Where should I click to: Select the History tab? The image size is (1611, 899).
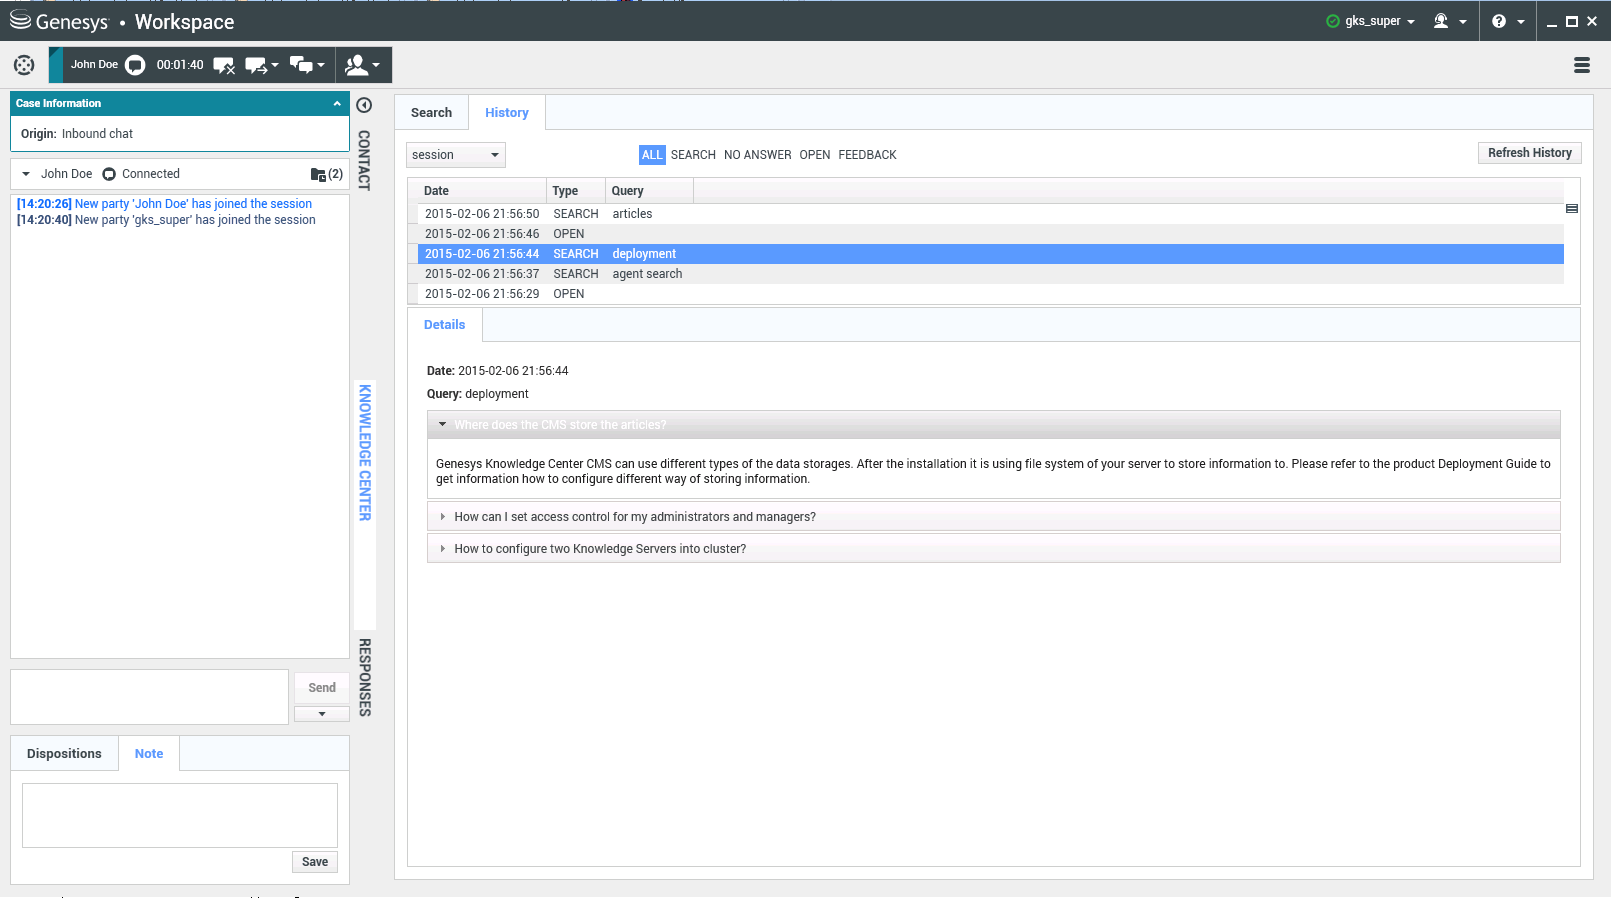[507, 113]
